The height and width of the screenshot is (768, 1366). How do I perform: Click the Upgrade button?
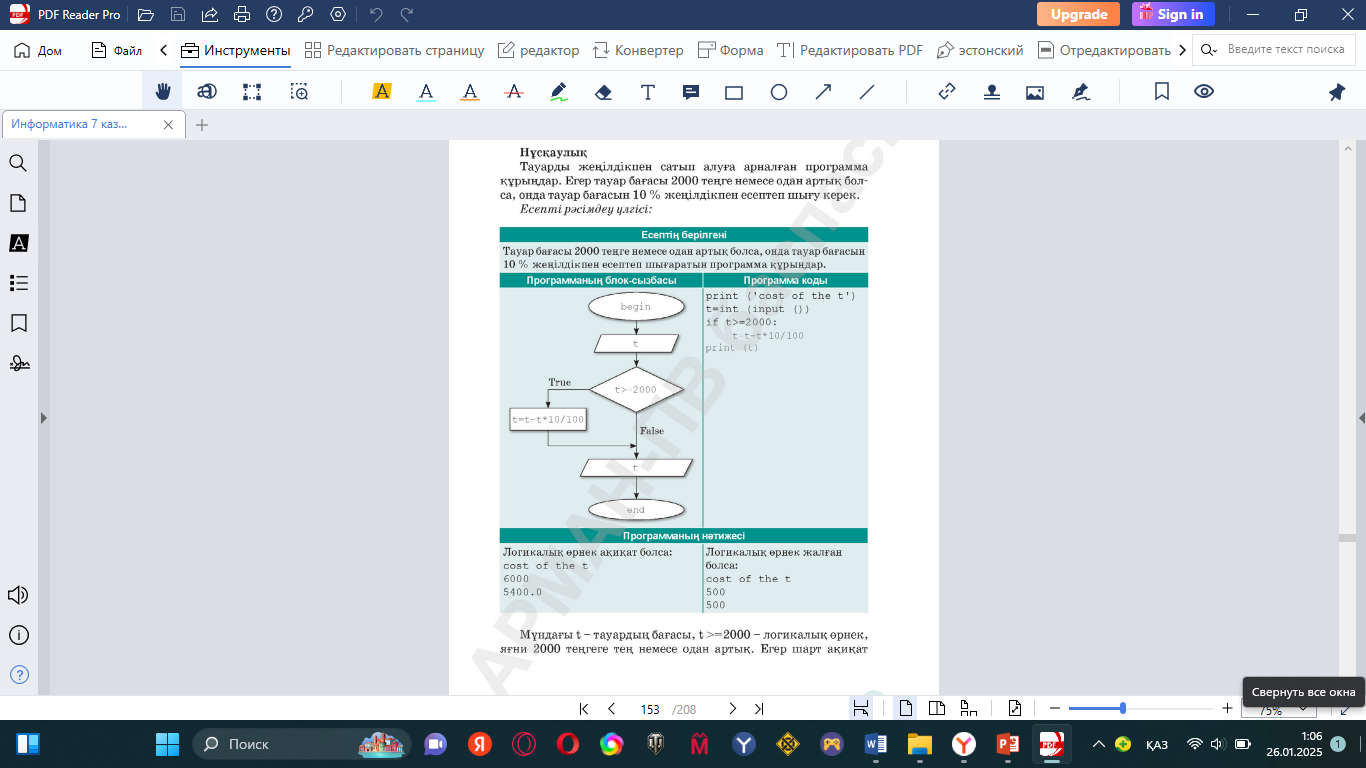coord(1078,14)
